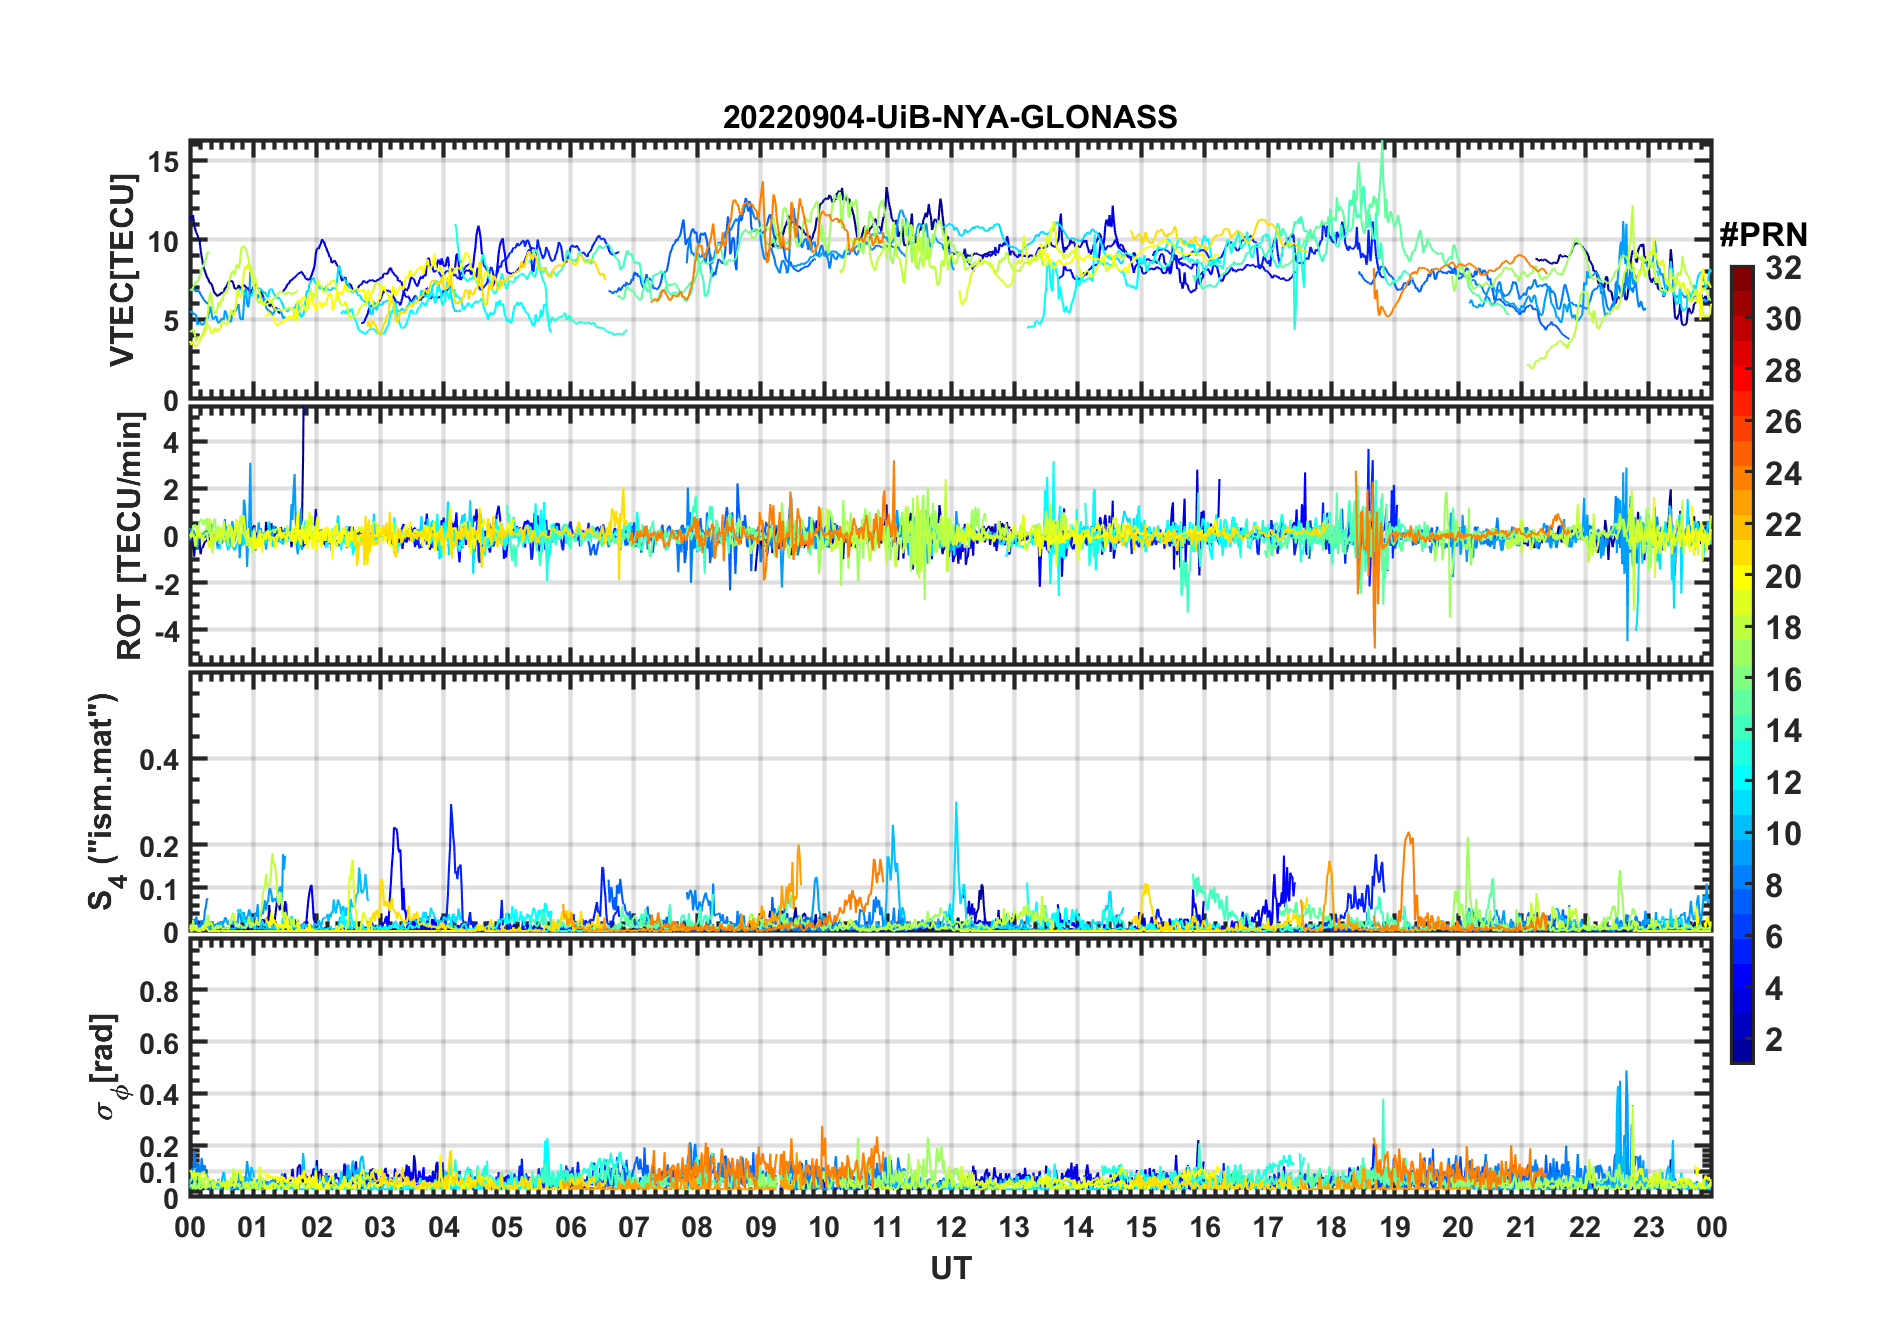Click the 12 hour tick label on UT axis
The image size is (1902, 1330).
click(951, 1227)
